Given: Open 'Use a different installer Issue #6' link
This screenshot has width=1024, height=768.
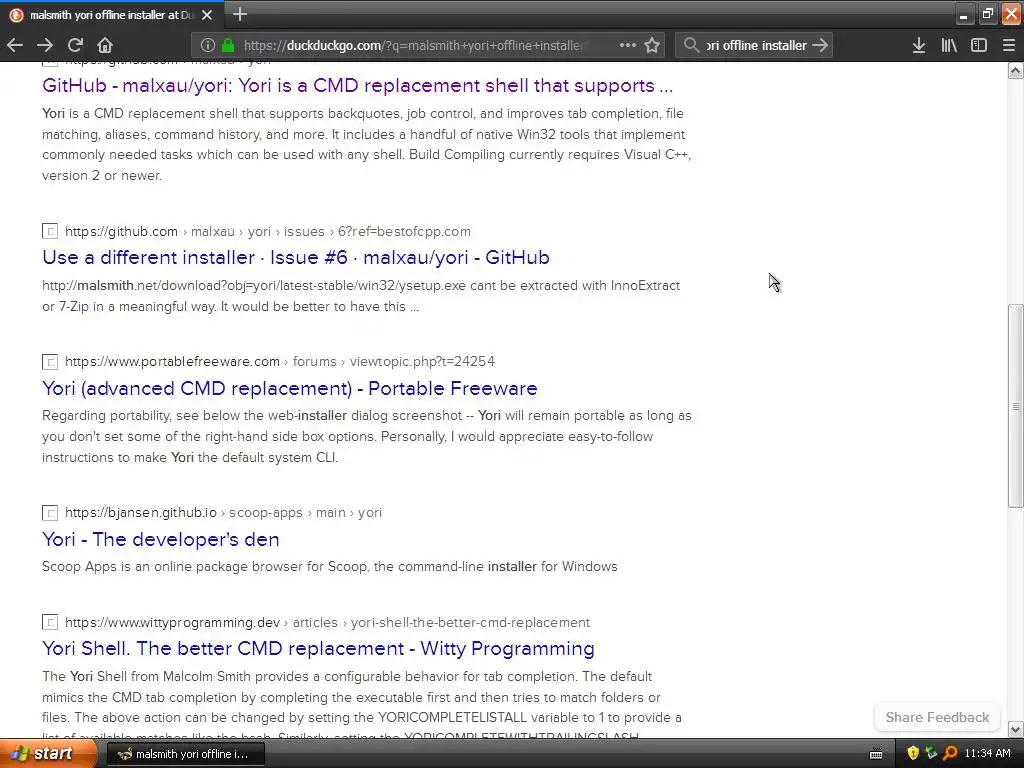Looking at the screenshot, I should click(x=296, y=257).
